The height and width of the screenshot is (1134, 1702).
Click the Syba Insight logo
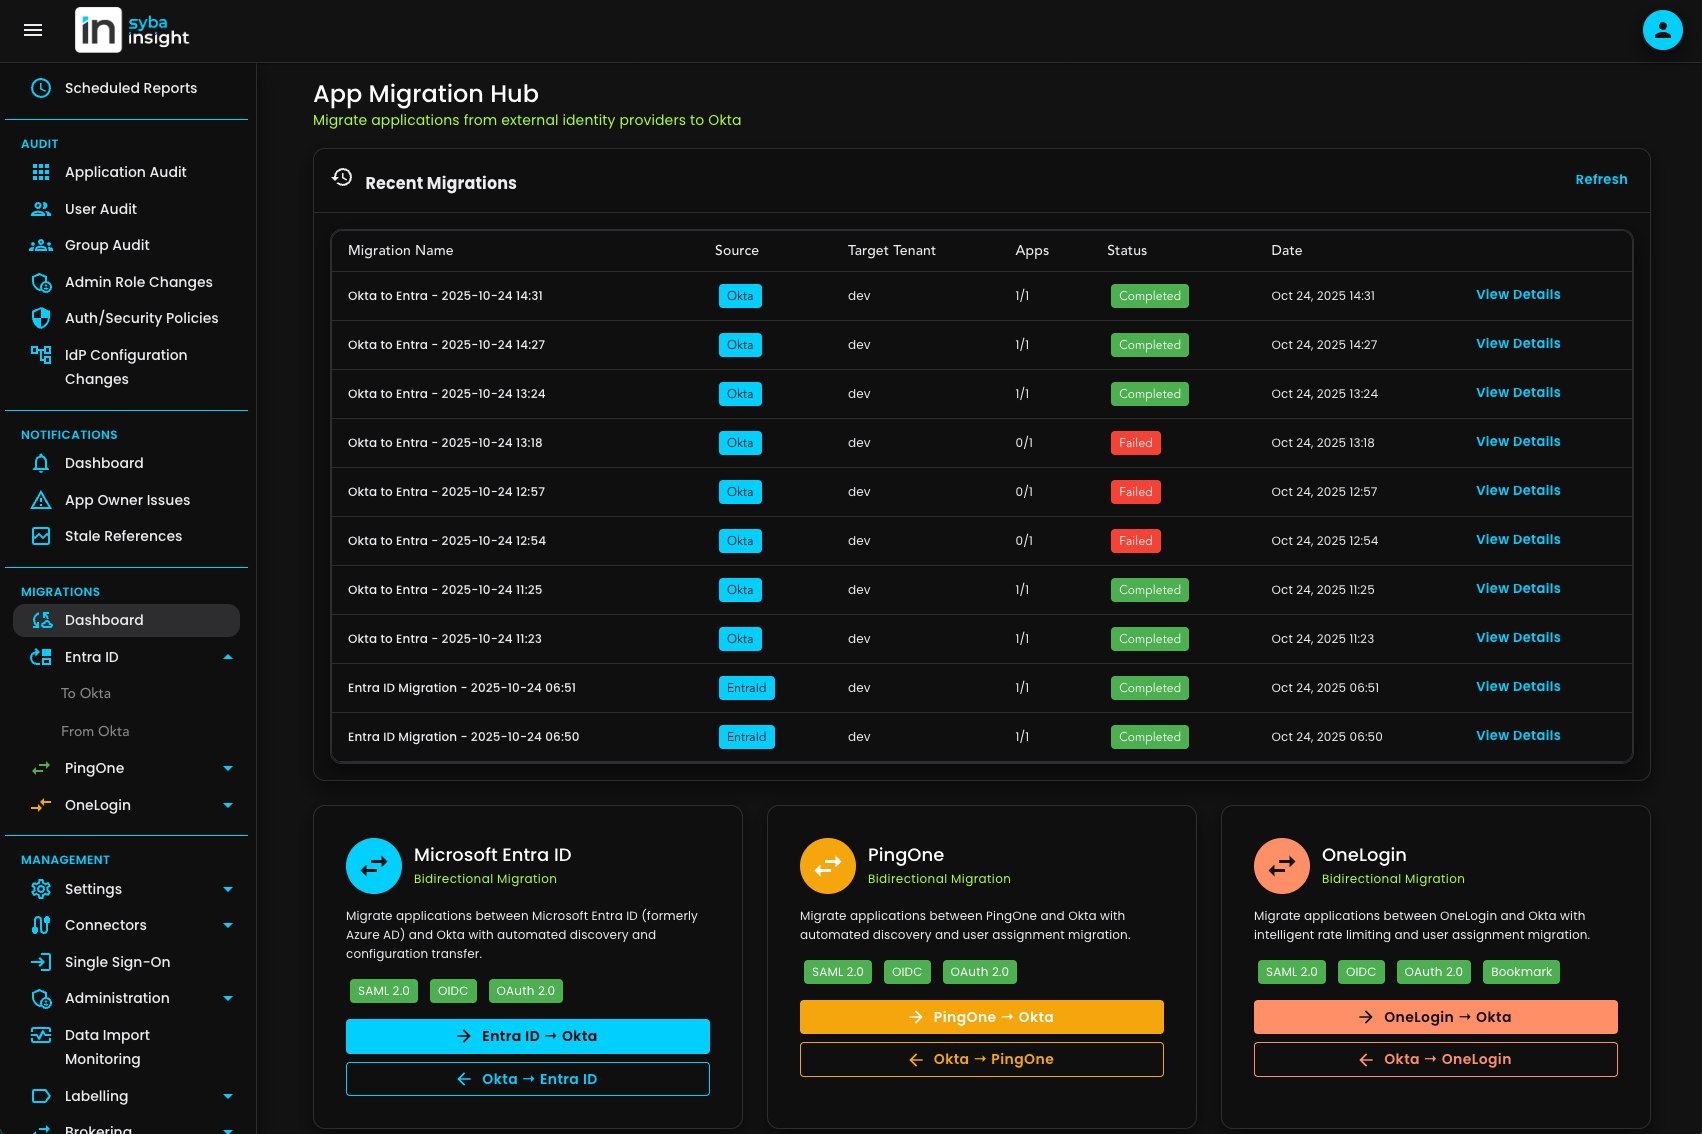point(132,29)
